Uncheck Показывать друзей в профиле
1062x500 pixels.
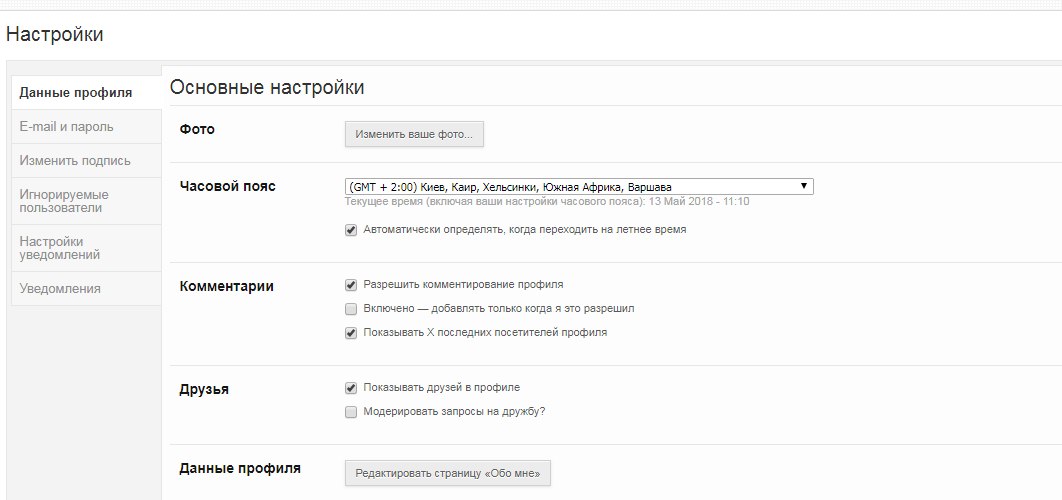click(x=351, y=388)
